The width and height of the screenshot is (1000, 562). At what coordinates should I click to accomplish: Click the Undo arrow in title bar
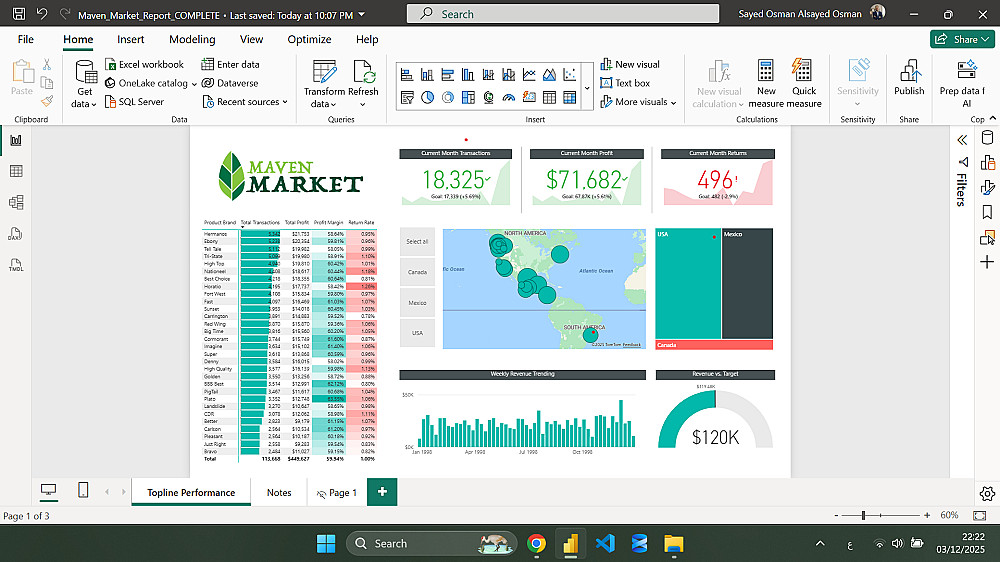42,13
